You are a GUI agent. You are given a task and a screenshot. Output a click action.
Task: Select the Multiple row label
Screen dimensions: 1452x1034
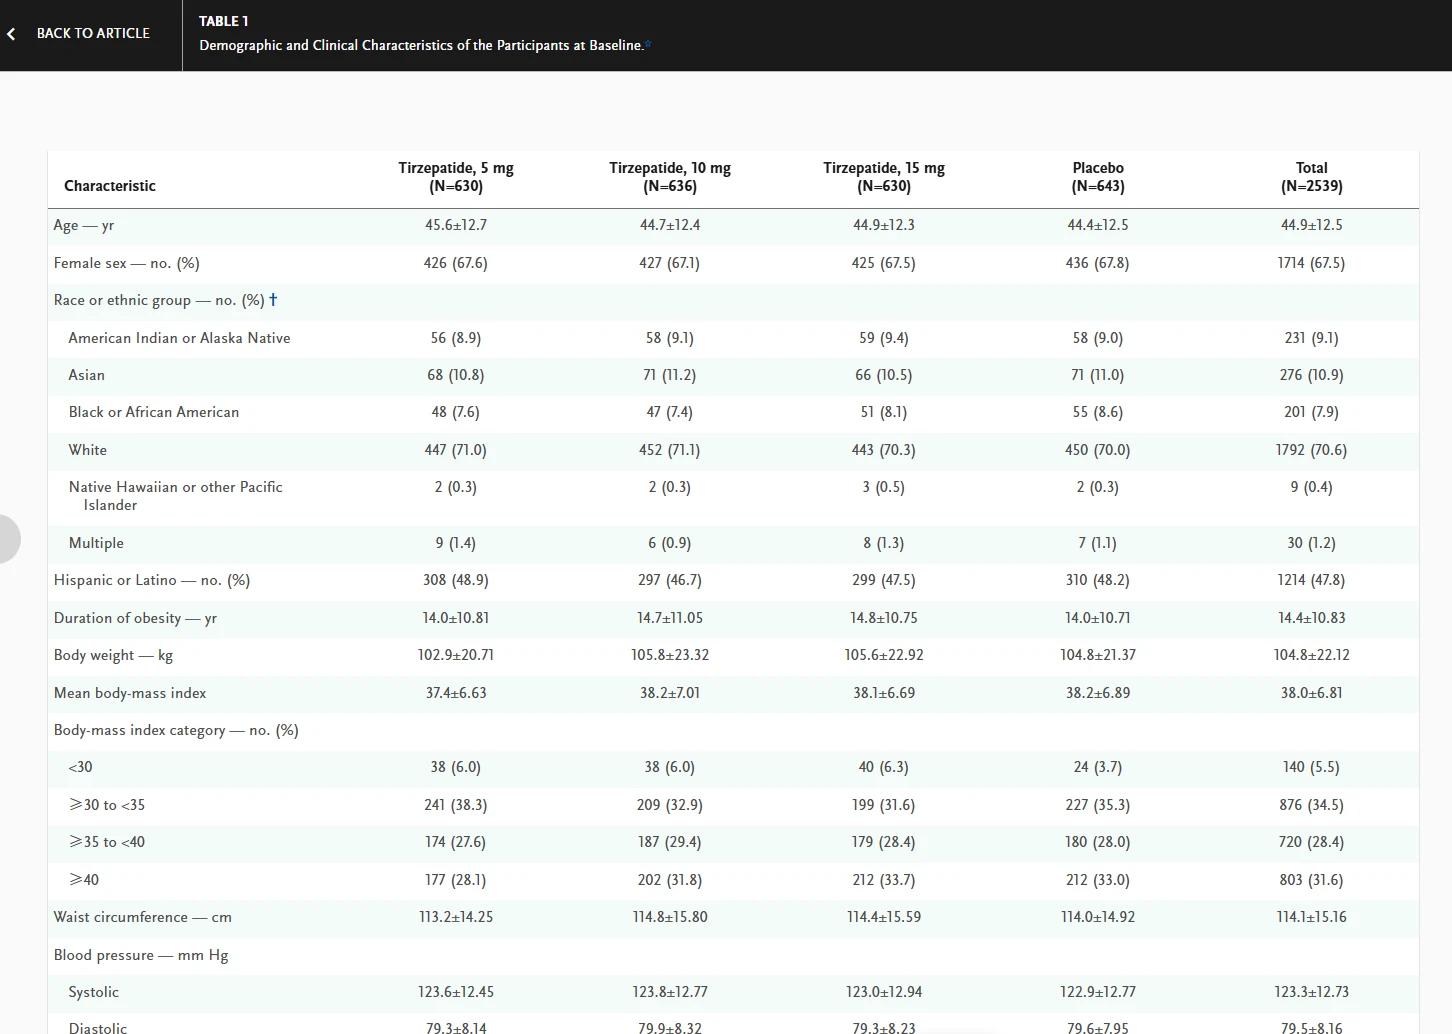point(96,543)
